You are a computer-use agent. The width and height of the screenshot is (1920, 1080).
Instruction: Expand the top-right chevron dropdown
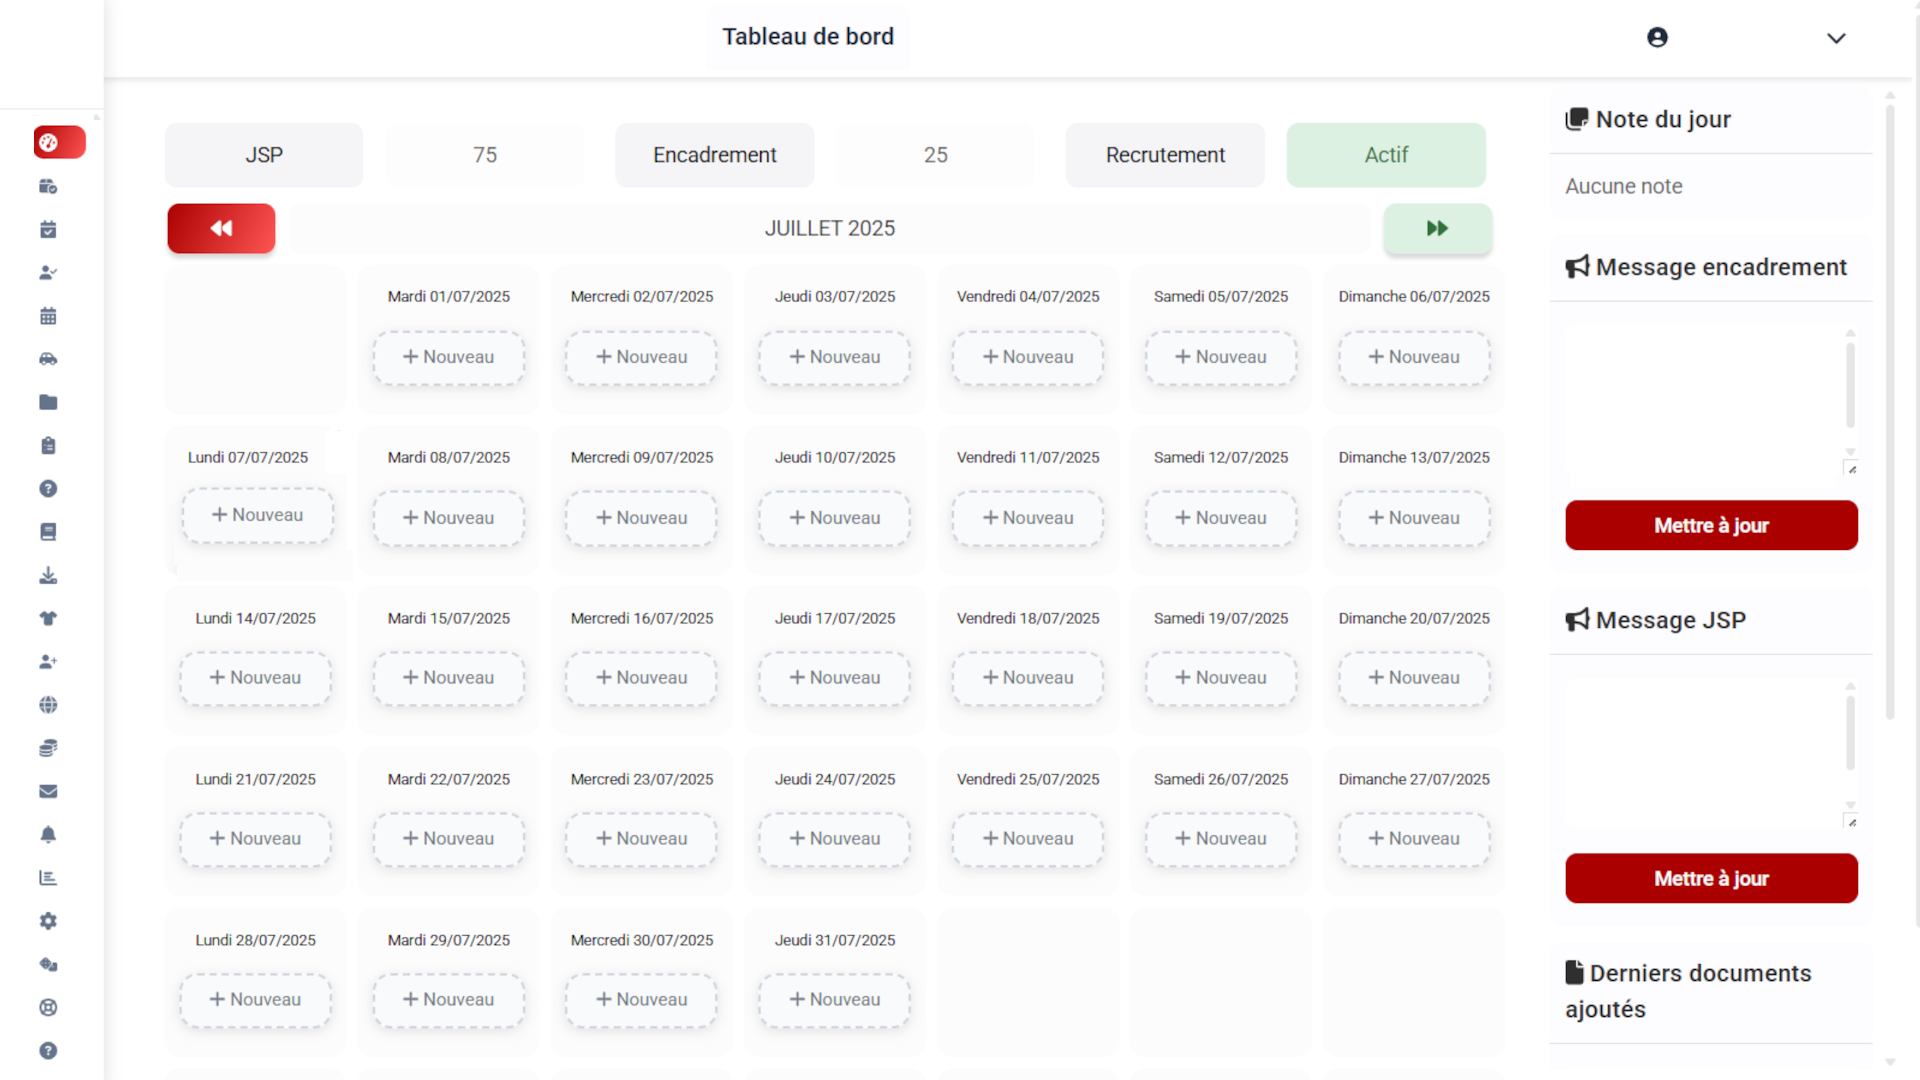coord(1836,38)
